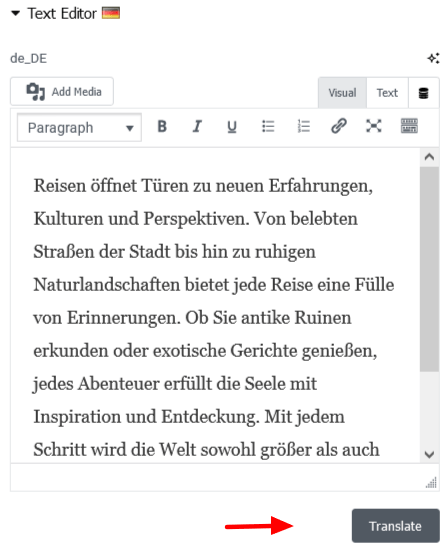Click the German flag icon

pyautogui.click(x=111, y=13)
